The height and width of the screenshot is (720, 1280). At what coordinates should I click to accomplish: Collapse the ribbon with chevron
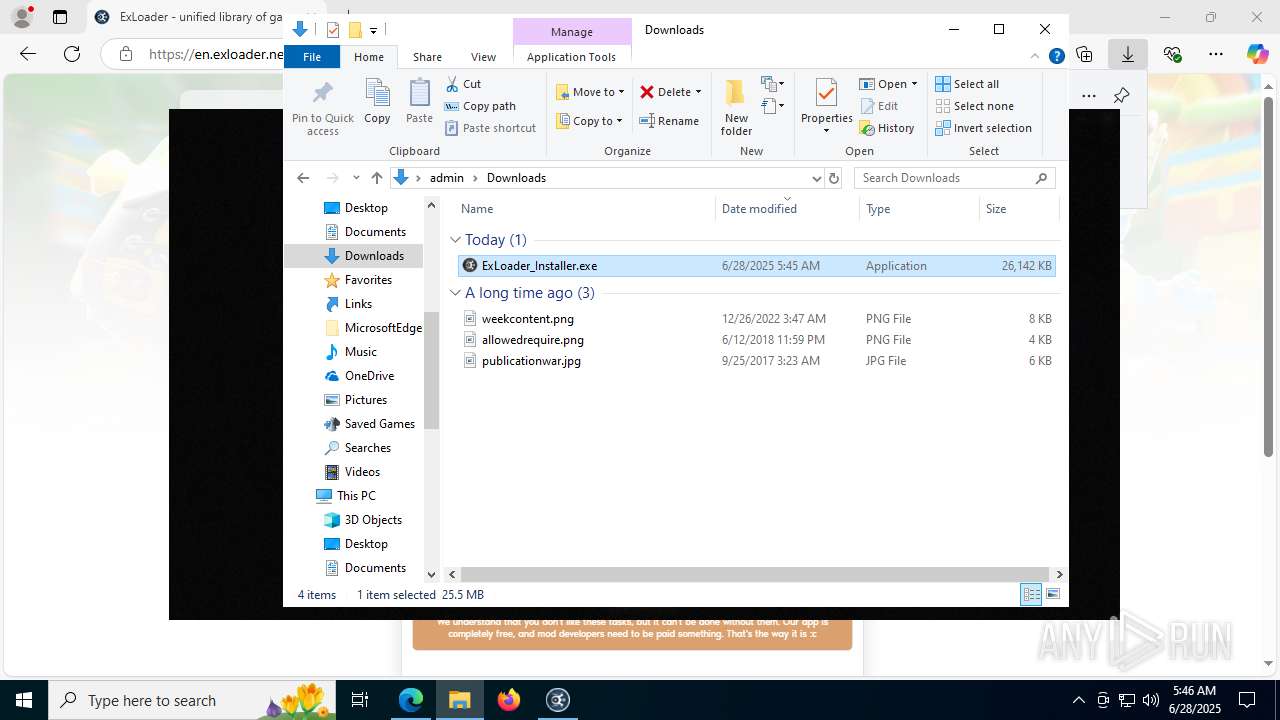(x=1035, y=57)
